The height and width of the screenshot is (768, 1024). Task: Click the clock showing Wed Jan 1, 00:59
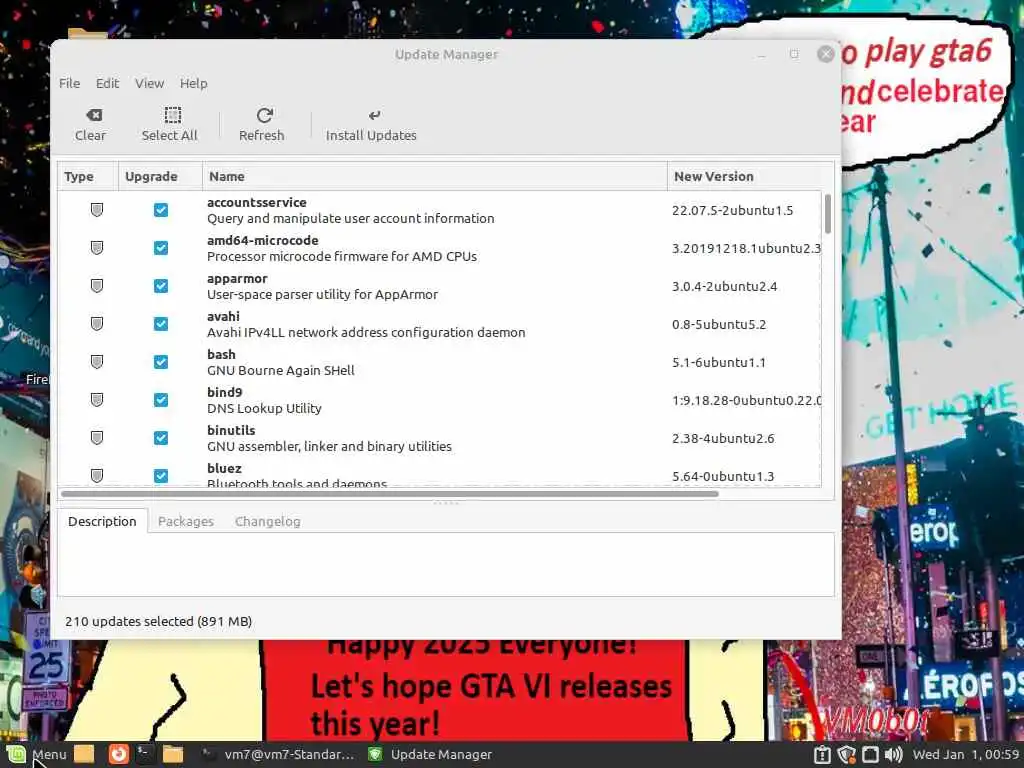[x=966, y=754]
